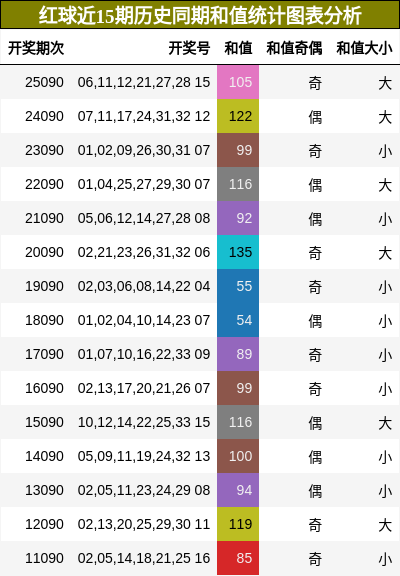This screenshot has width=400, height=576.
Task: Click the brown sum cell 99 in row 23090
Action: [238, 150]
